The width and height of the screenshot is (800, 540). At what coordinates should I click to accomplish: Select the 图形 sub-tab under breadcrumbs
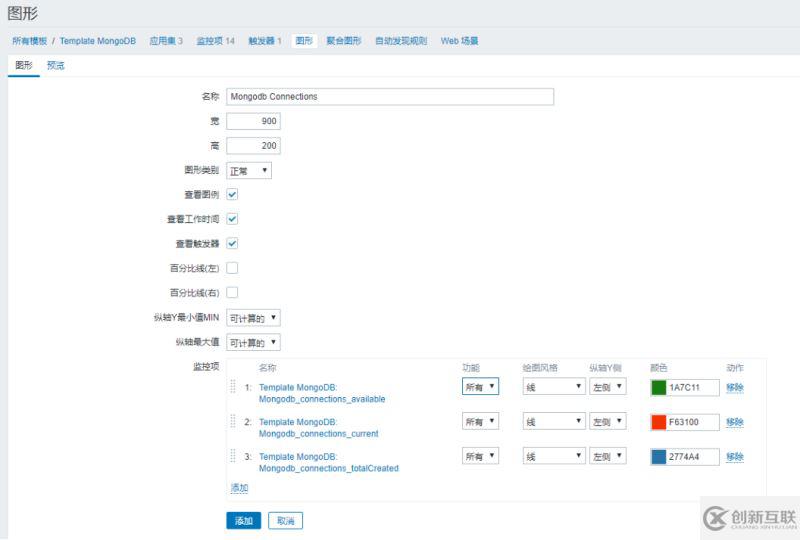23,65
